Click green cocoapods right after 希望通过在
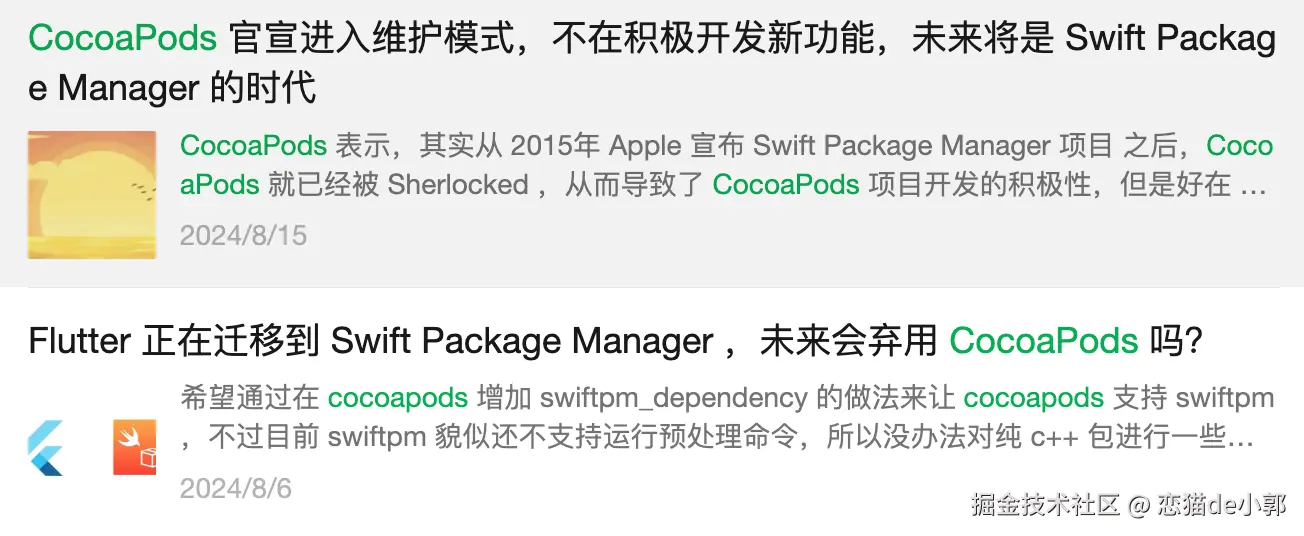The image size is (1304, 536). pyautogui.click(x=398, y=398)
